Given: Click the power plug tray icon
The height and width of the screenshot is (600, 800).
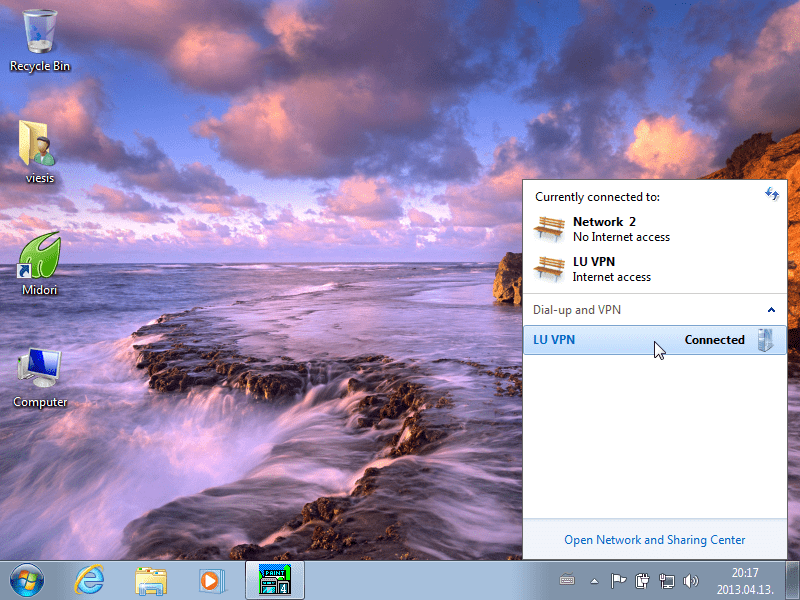Looking at the screenshot, I should [642, 580].
